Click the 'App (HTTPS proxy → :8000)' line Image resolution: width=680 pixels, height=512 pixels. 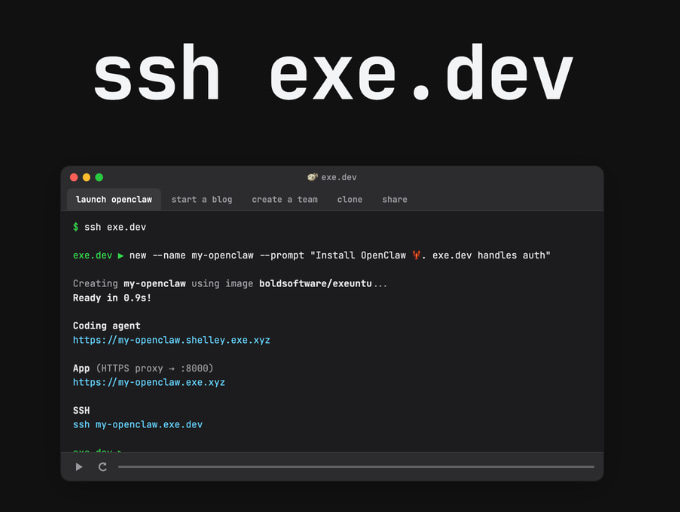pos(143,368)
